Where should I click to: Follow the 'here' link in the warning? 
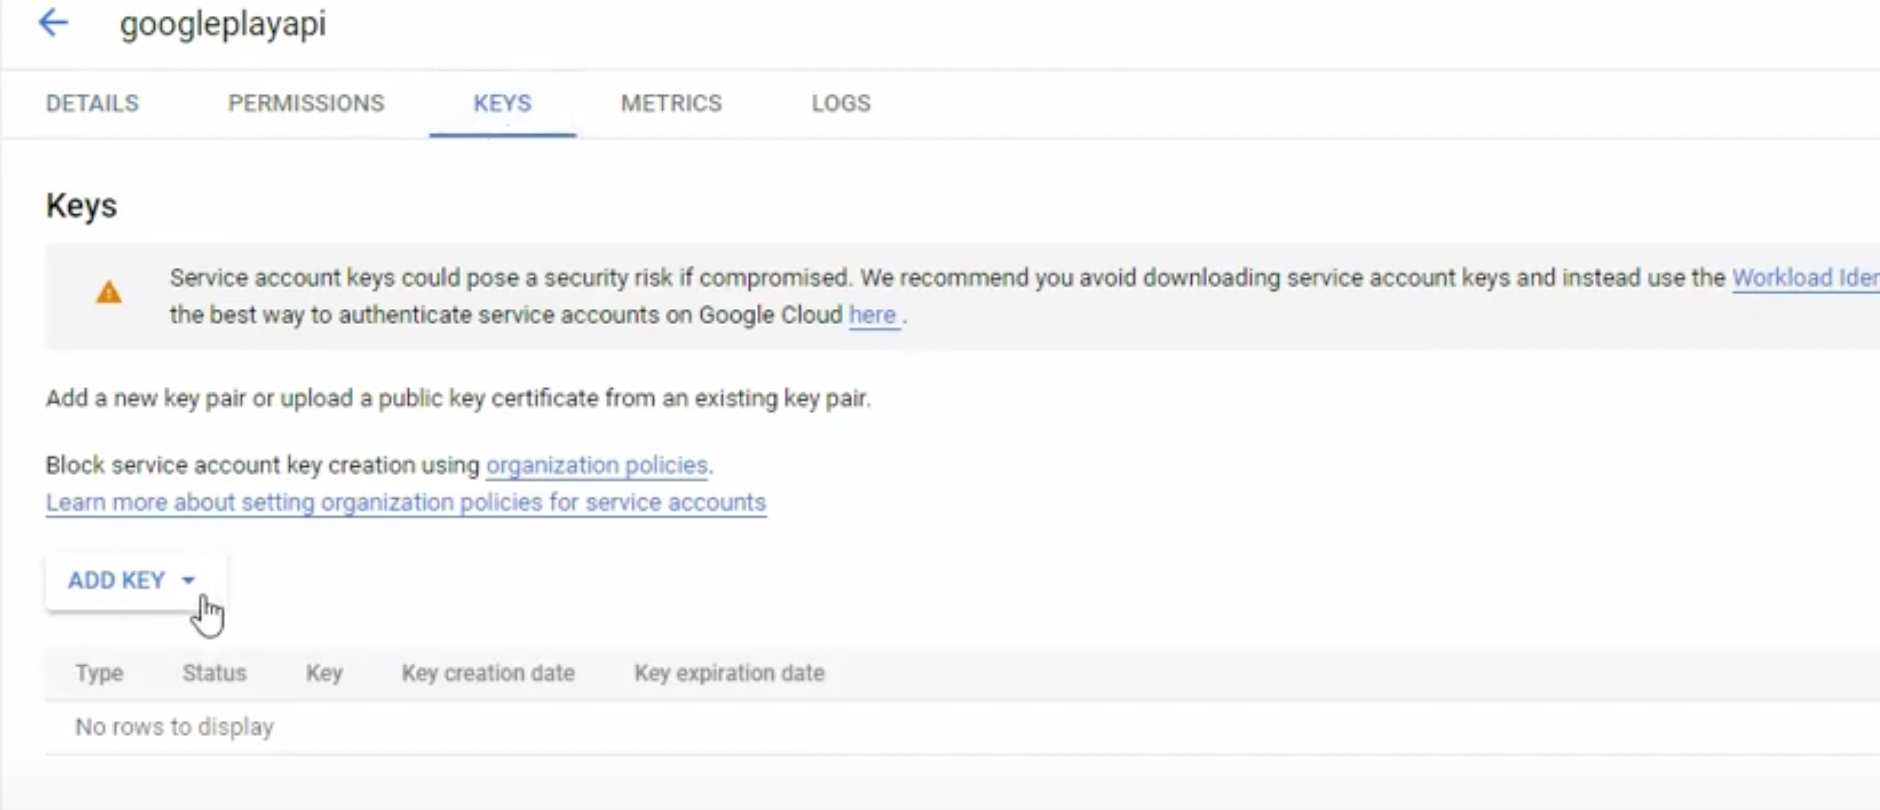[872, 315]
